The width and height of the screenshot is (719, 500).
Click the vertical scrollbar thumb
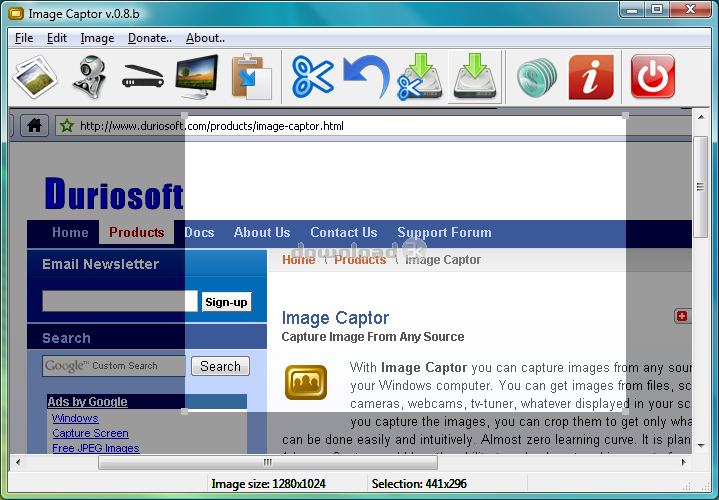point(701,187)
